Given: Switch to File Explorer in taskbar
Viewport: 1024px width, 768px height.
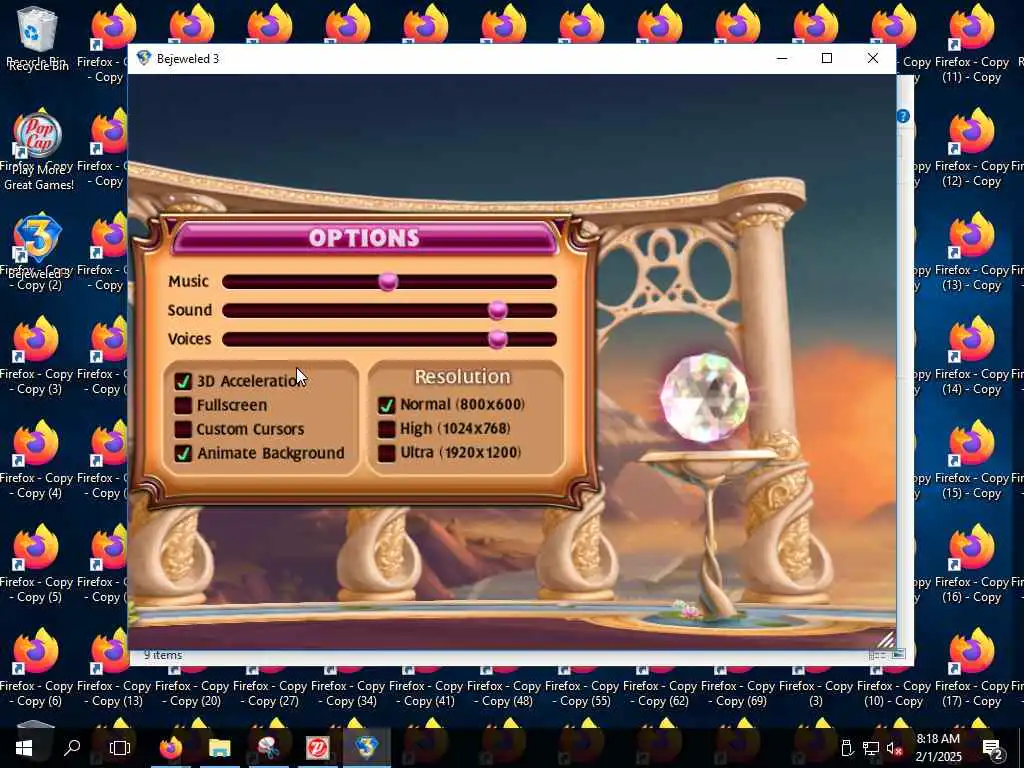Looking at the screenshot, I should tap(219, 747).
